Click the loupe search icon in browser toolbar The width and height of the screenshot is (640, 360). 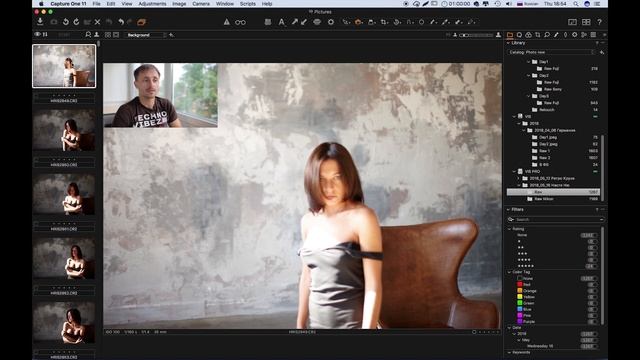(88, 35)
